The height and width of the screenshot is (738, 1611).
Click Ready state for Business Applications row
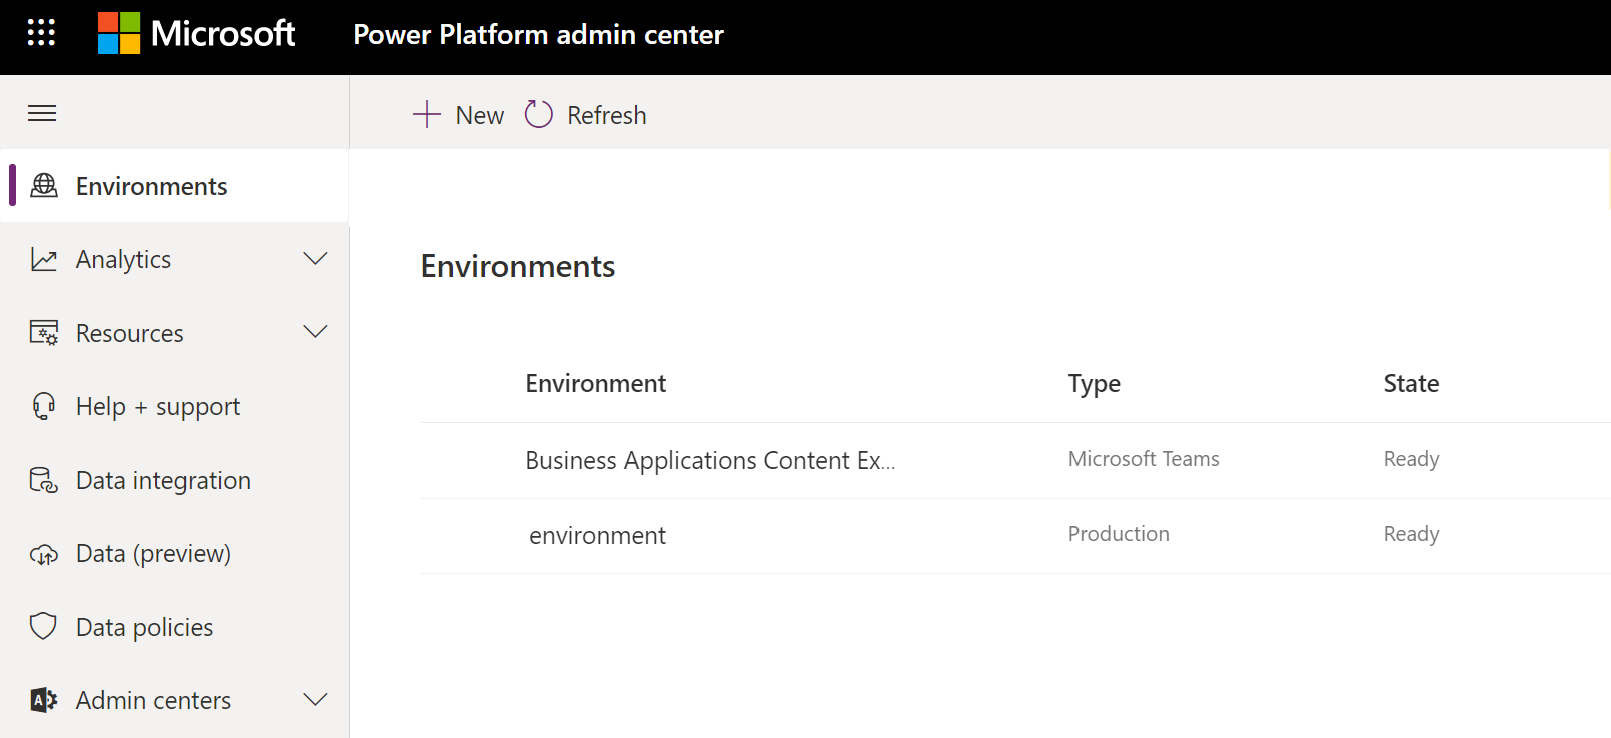(x=1411, y=459)
